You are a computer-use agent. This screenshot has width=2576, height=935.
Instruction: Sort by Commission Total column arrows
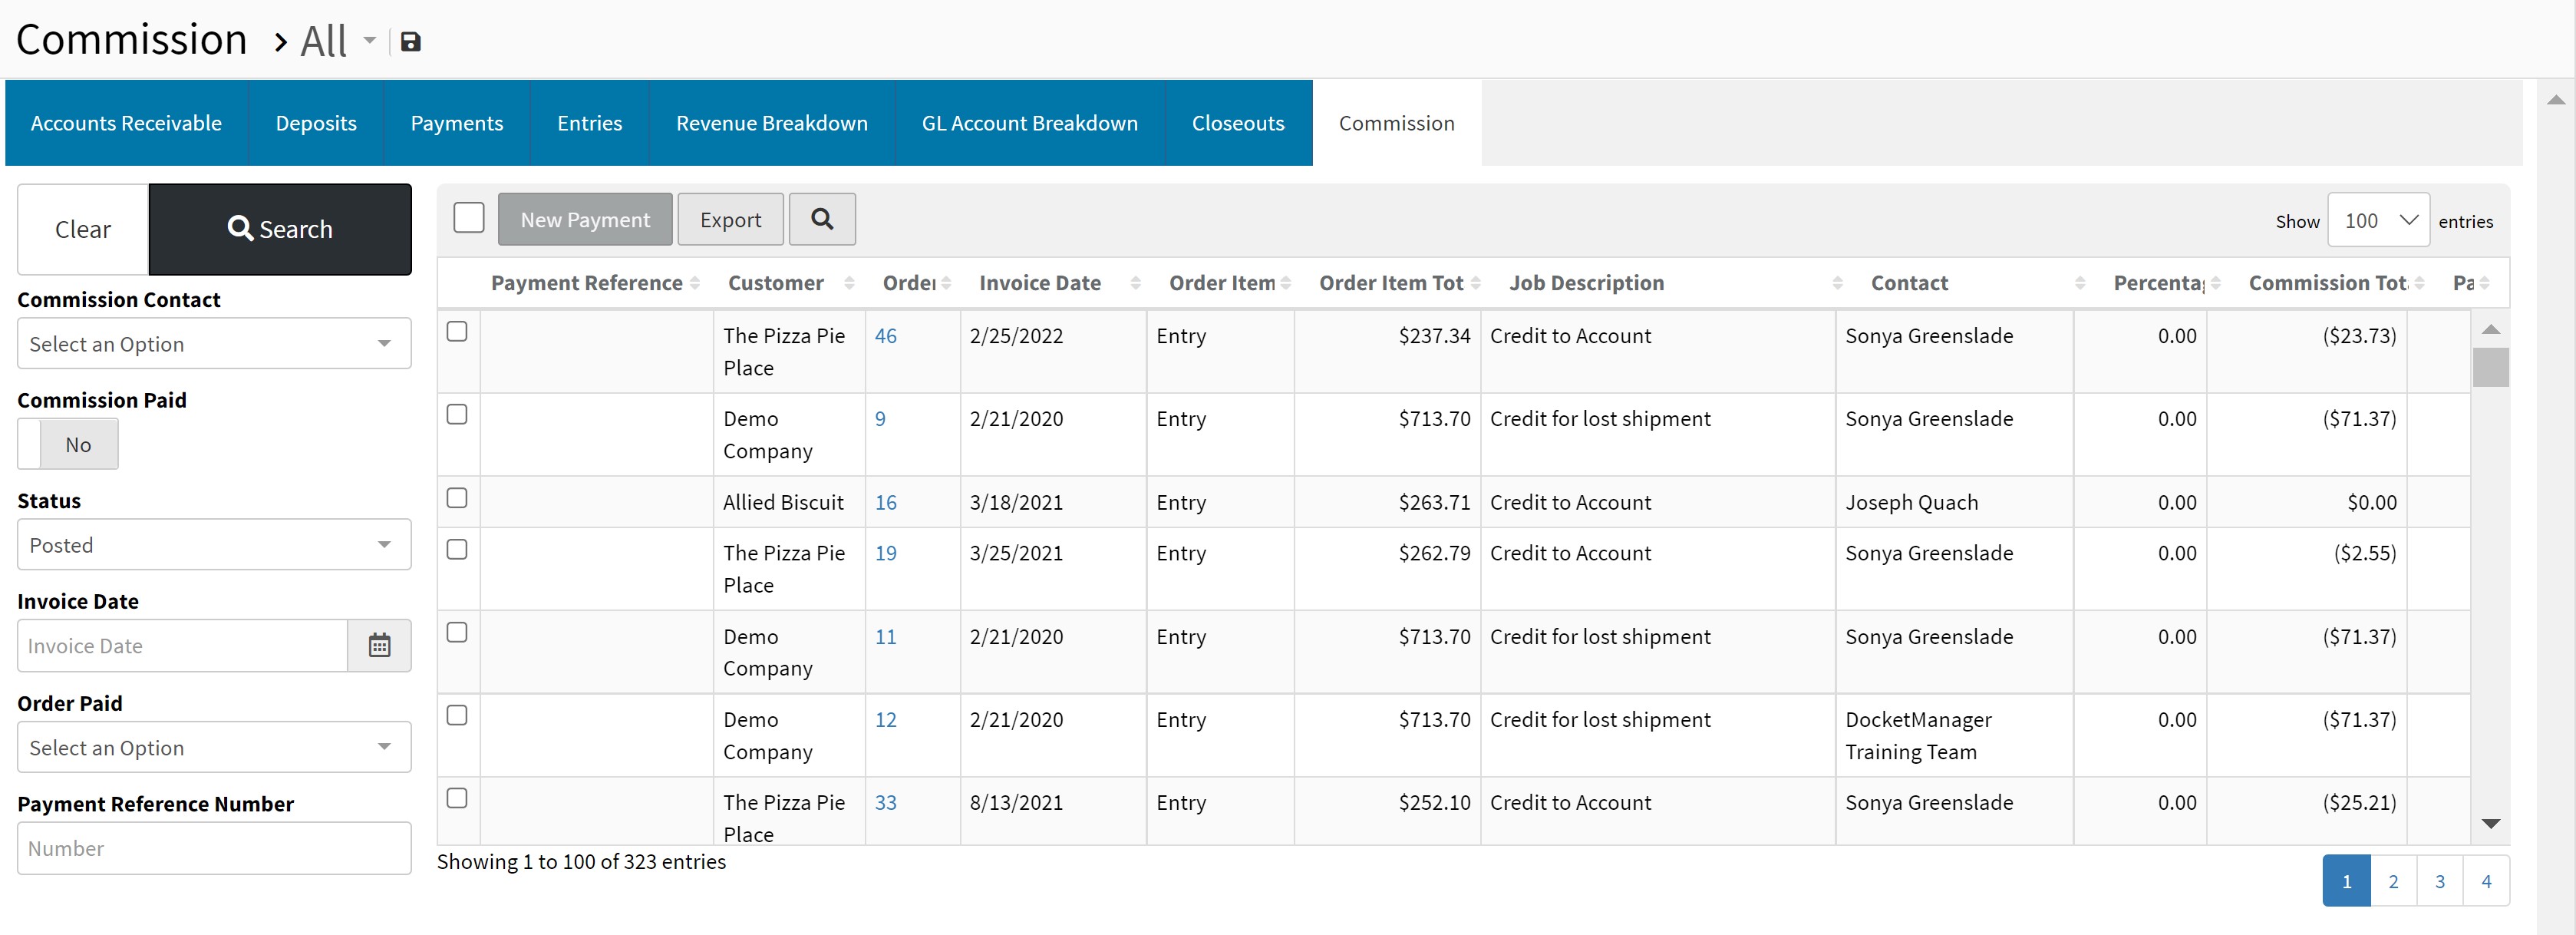(2419, 284)
